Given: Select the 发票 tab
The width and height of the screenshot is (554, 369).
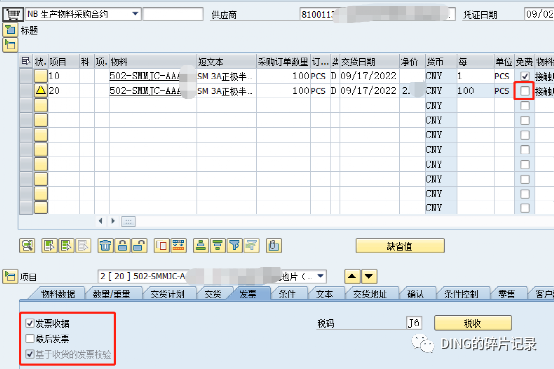Looking at the screenshot, I should [248, 294].
